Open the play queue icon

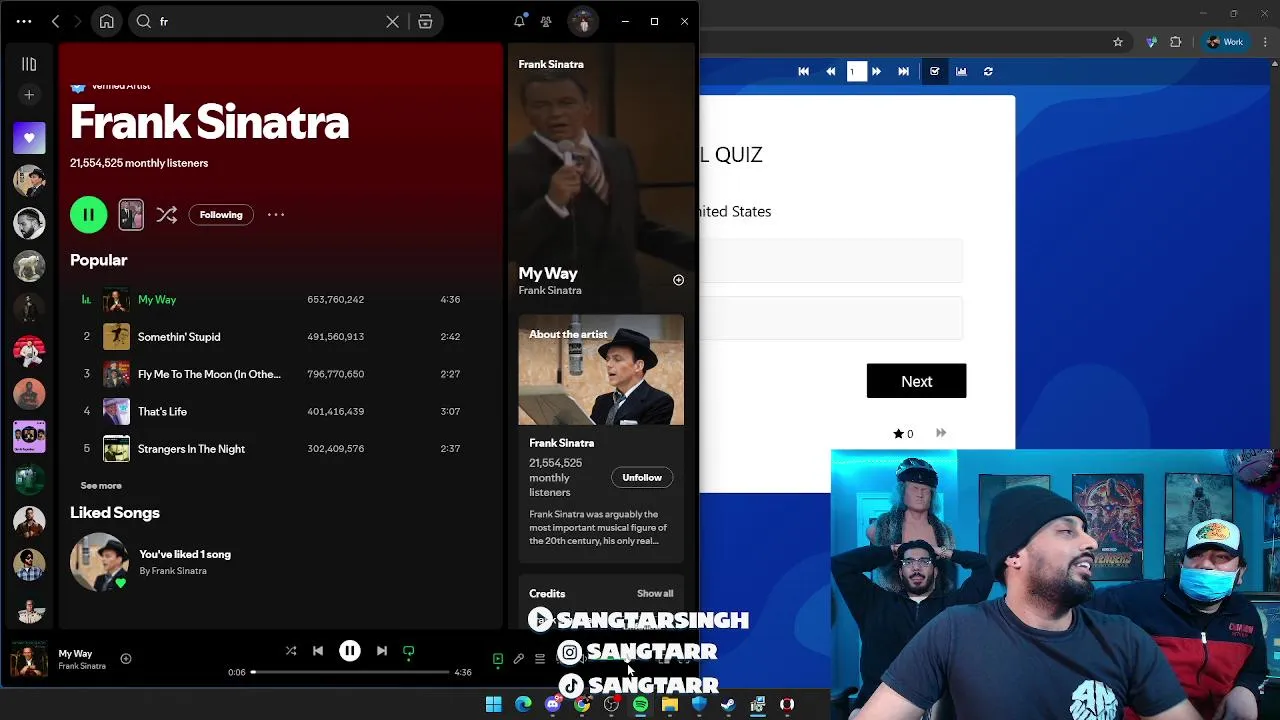click(540, 659)
